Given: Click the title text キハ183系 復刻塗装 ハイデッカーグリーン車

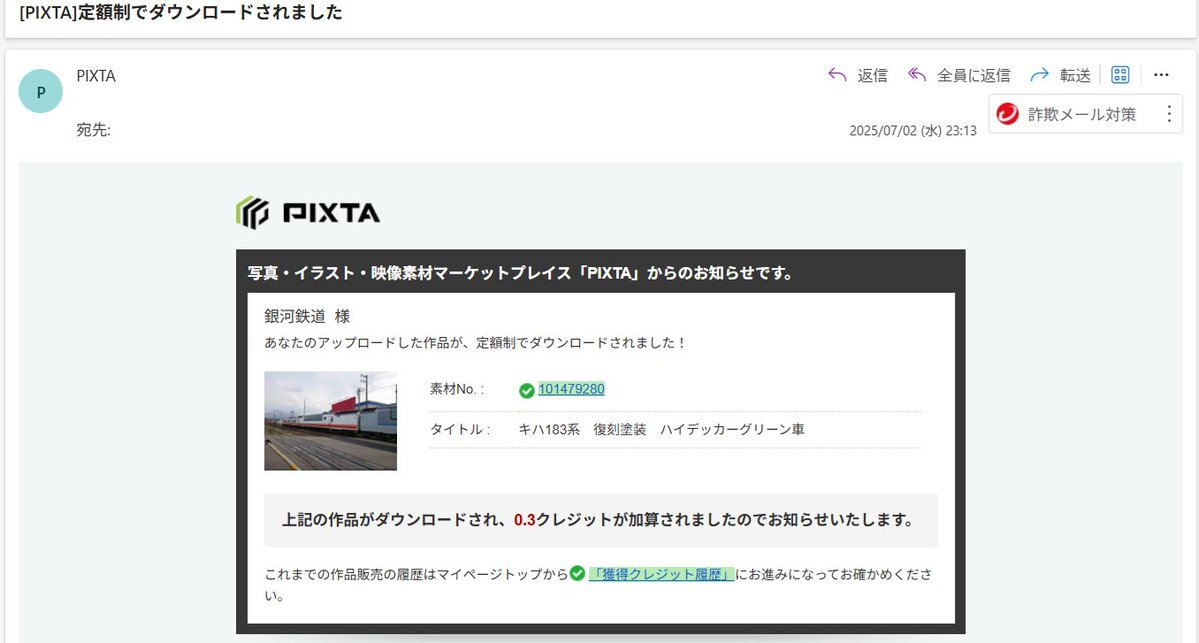Looking at the screenshot, I should click(661, 430).
